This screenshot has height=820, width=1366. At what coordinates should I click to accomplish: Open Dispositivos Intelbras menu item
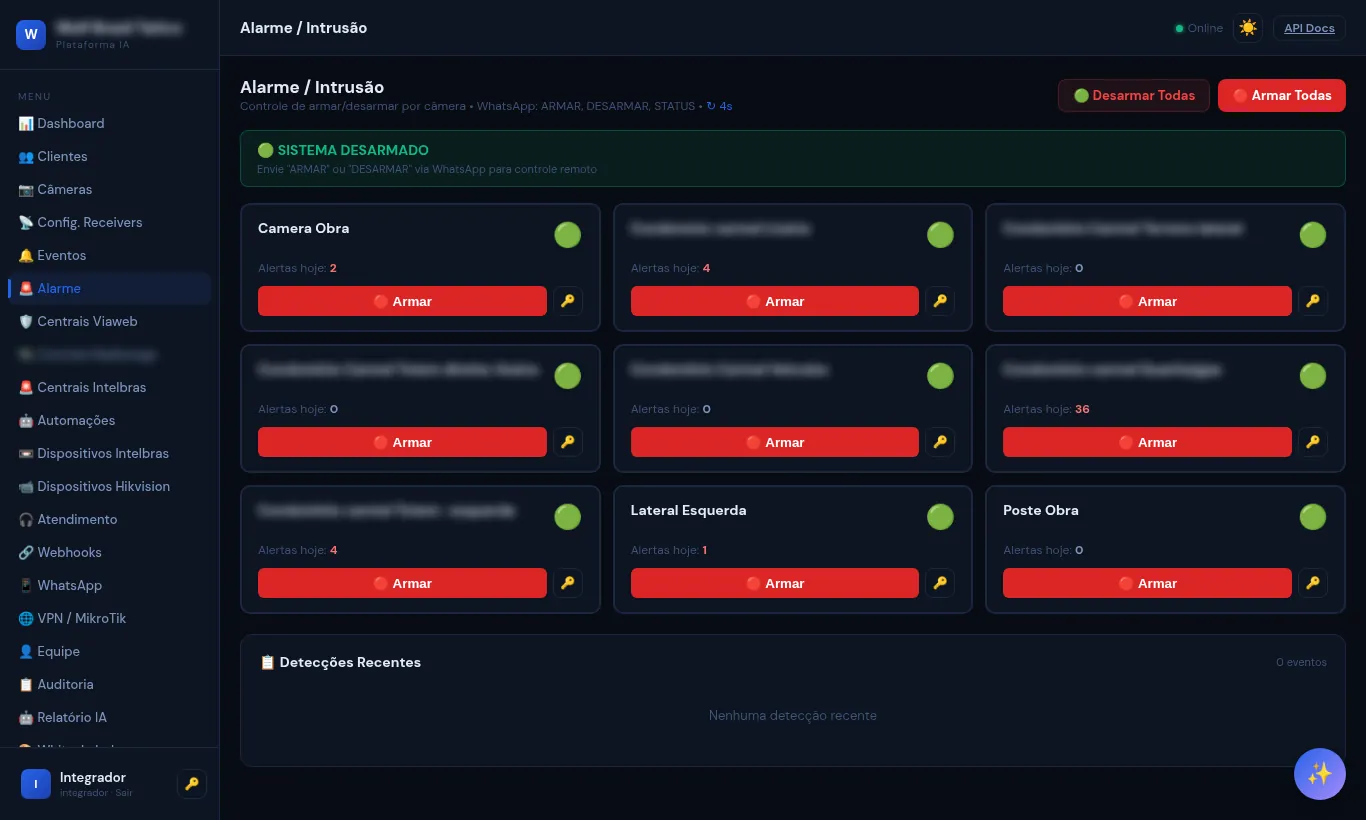109,453
